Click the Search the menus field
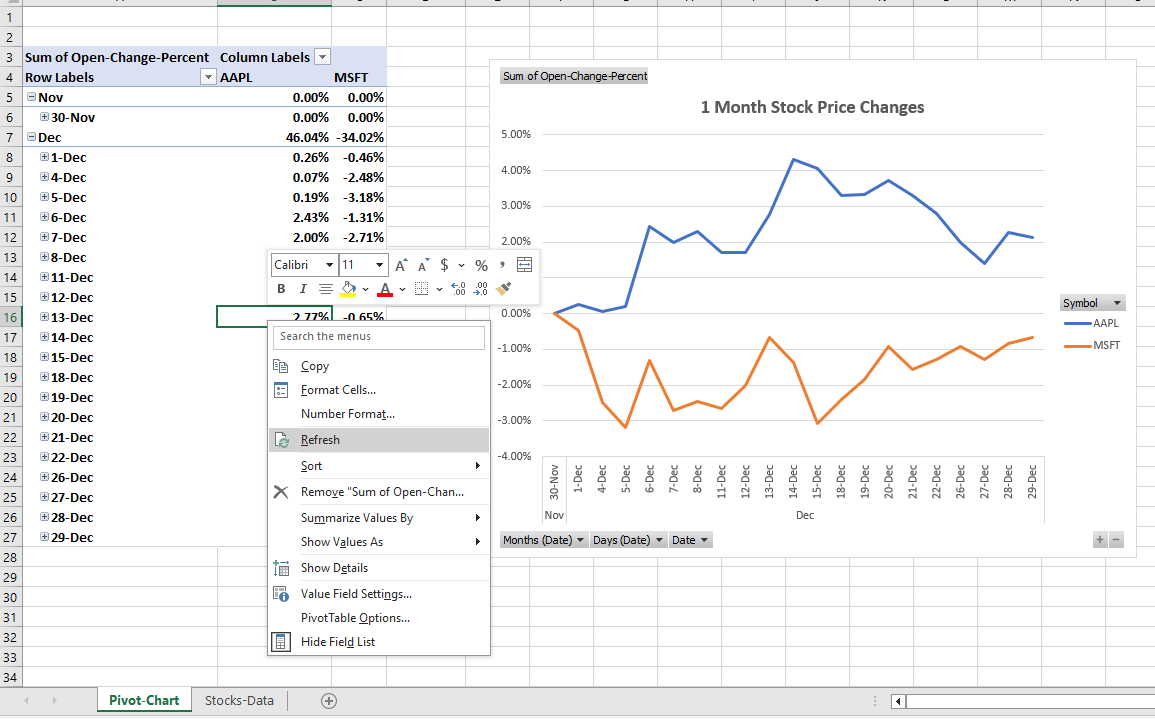Screen dimensions: 1155x719 pyautogui.click(x=379, y=337)
